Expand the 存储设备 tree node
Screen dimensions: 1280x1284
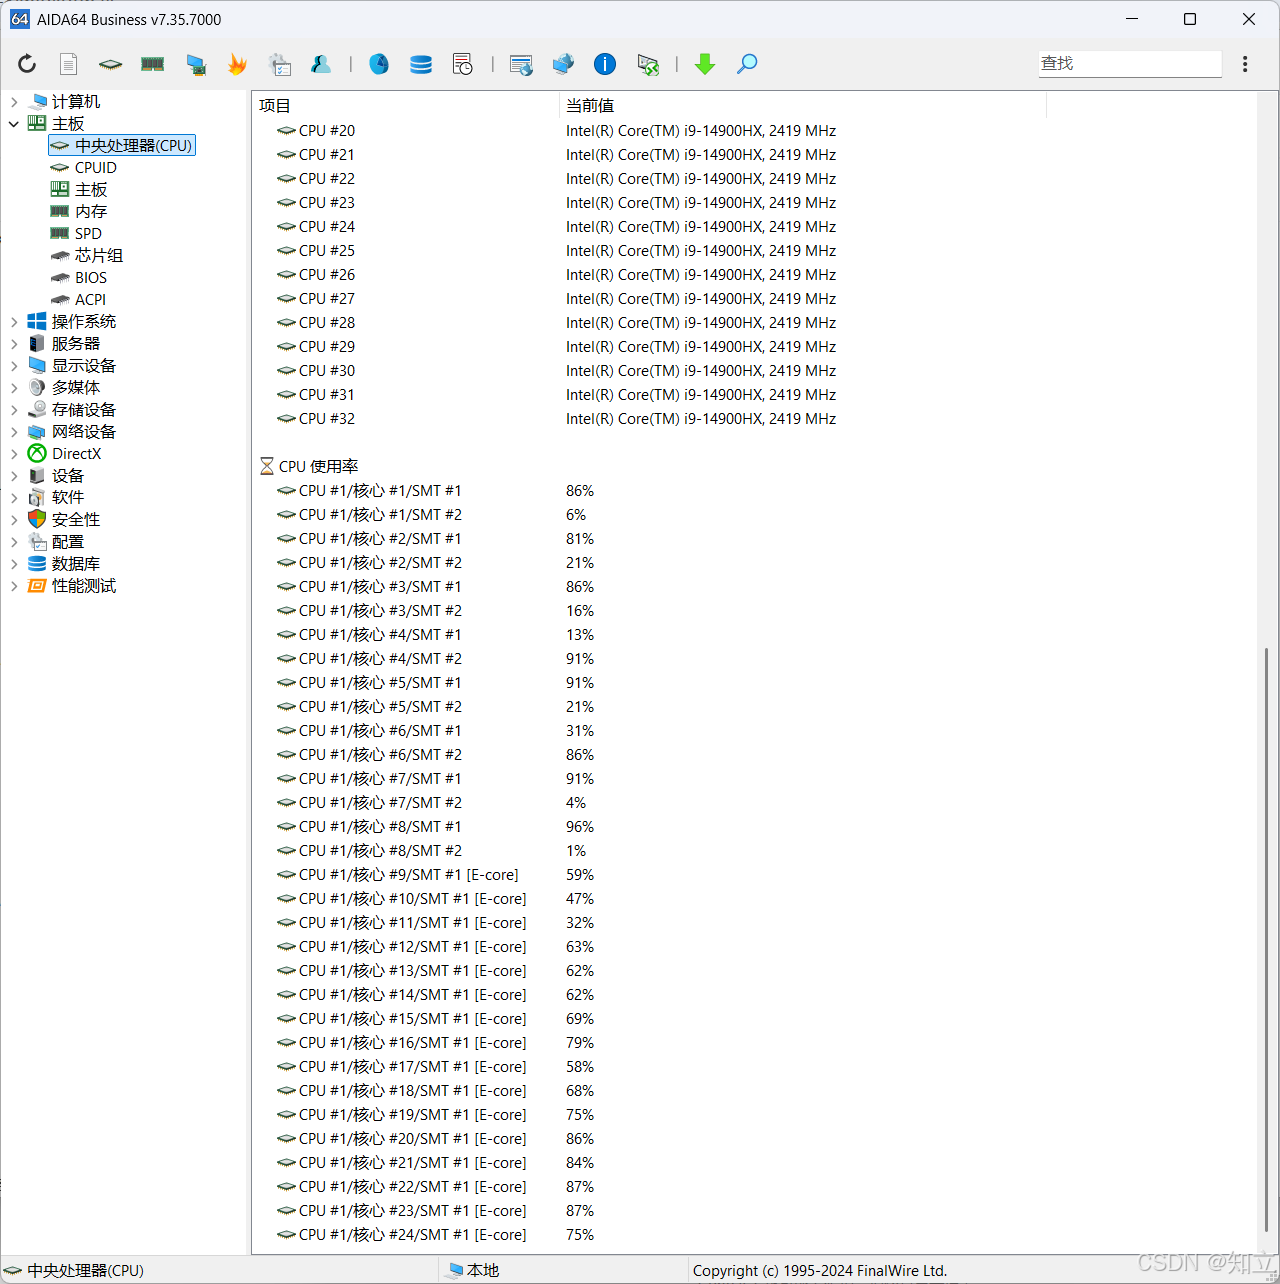[x=14, y=410]
